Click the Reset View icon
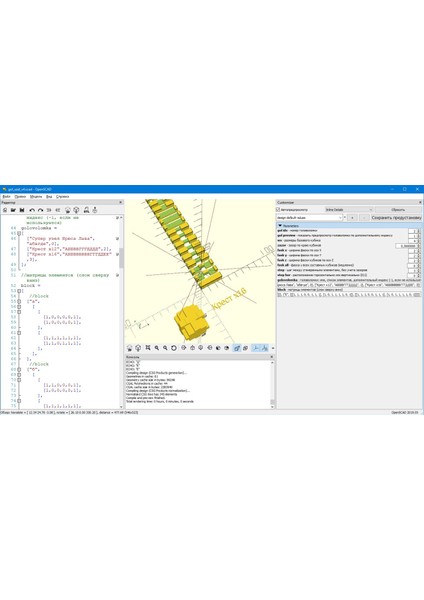This screenshot has height=600, width=424. (174, 348)
